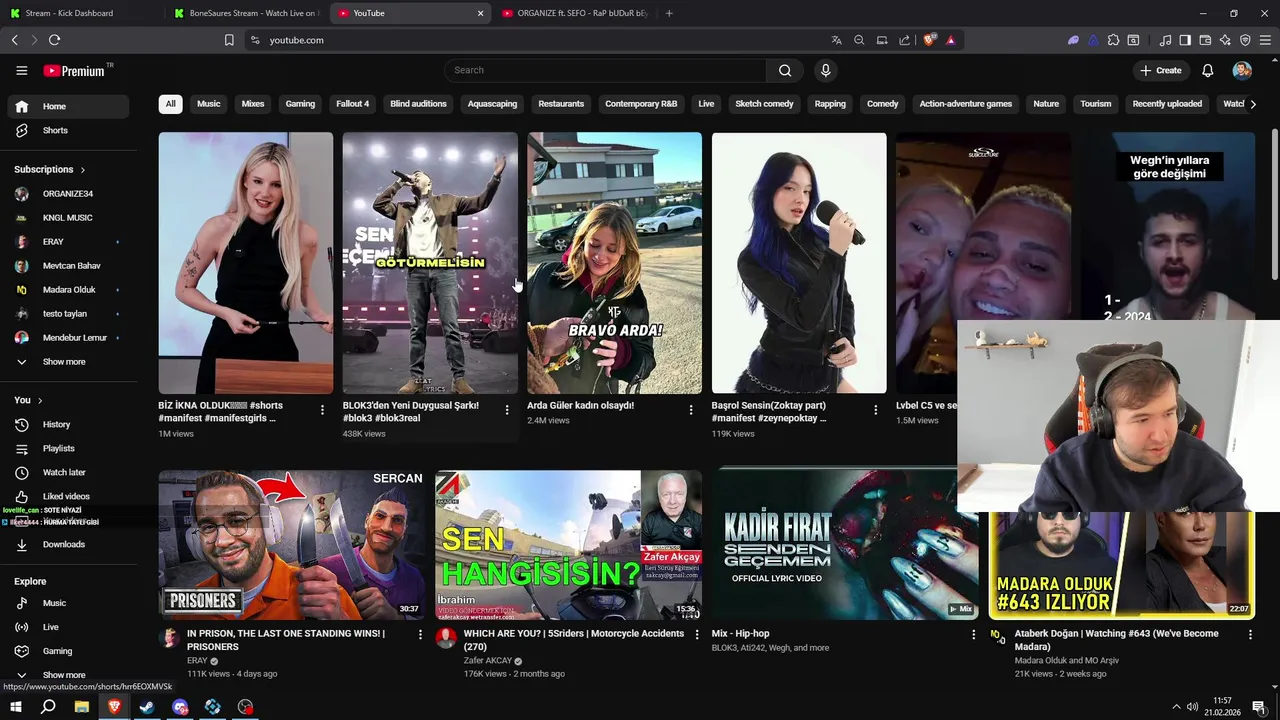Viewport: 1280px width, 720px height.
Task: Switch to BoneSaures Stream browser tab
Action: (x=245, y=13)
